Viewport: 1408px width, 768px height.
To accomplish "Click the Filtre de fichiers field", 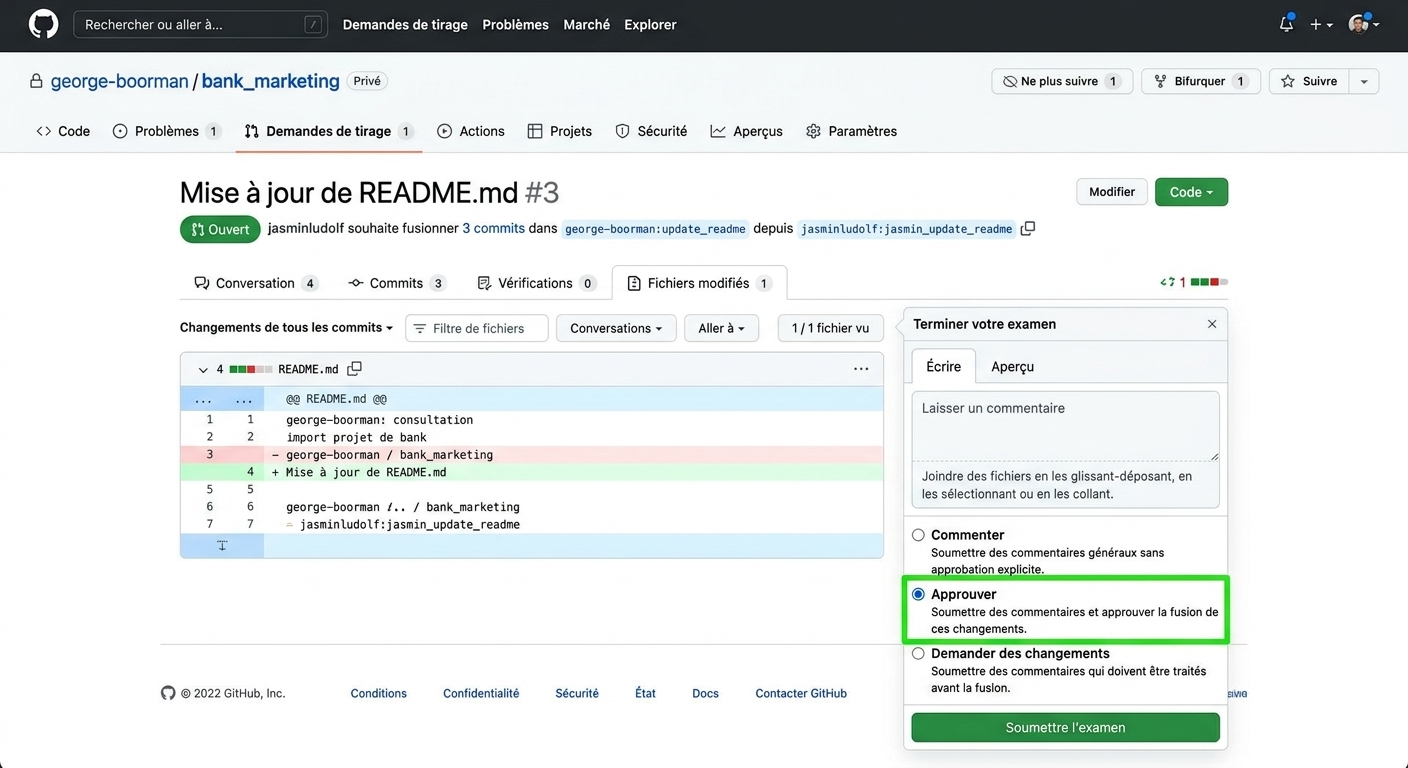I will coord(477,328).
